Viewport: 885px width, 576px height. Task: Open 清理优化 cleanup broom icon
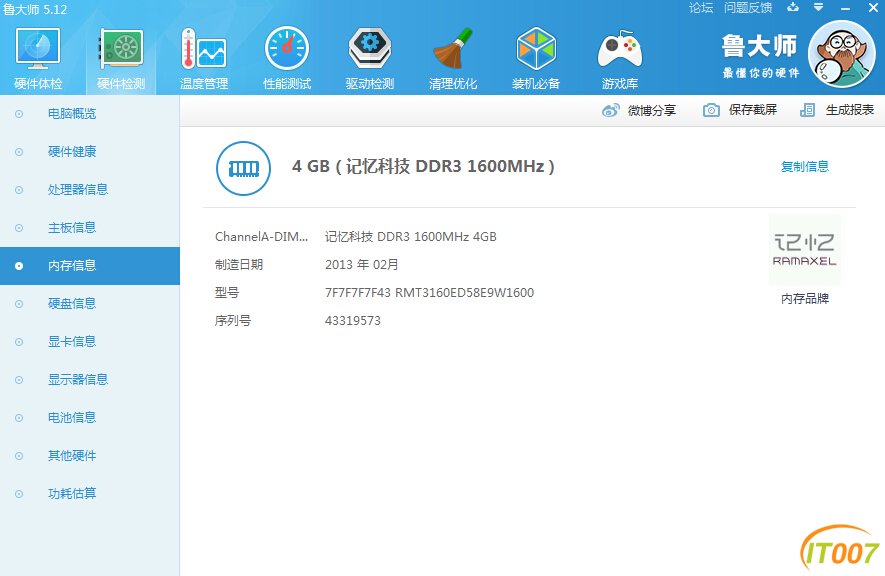pos(453,49)
